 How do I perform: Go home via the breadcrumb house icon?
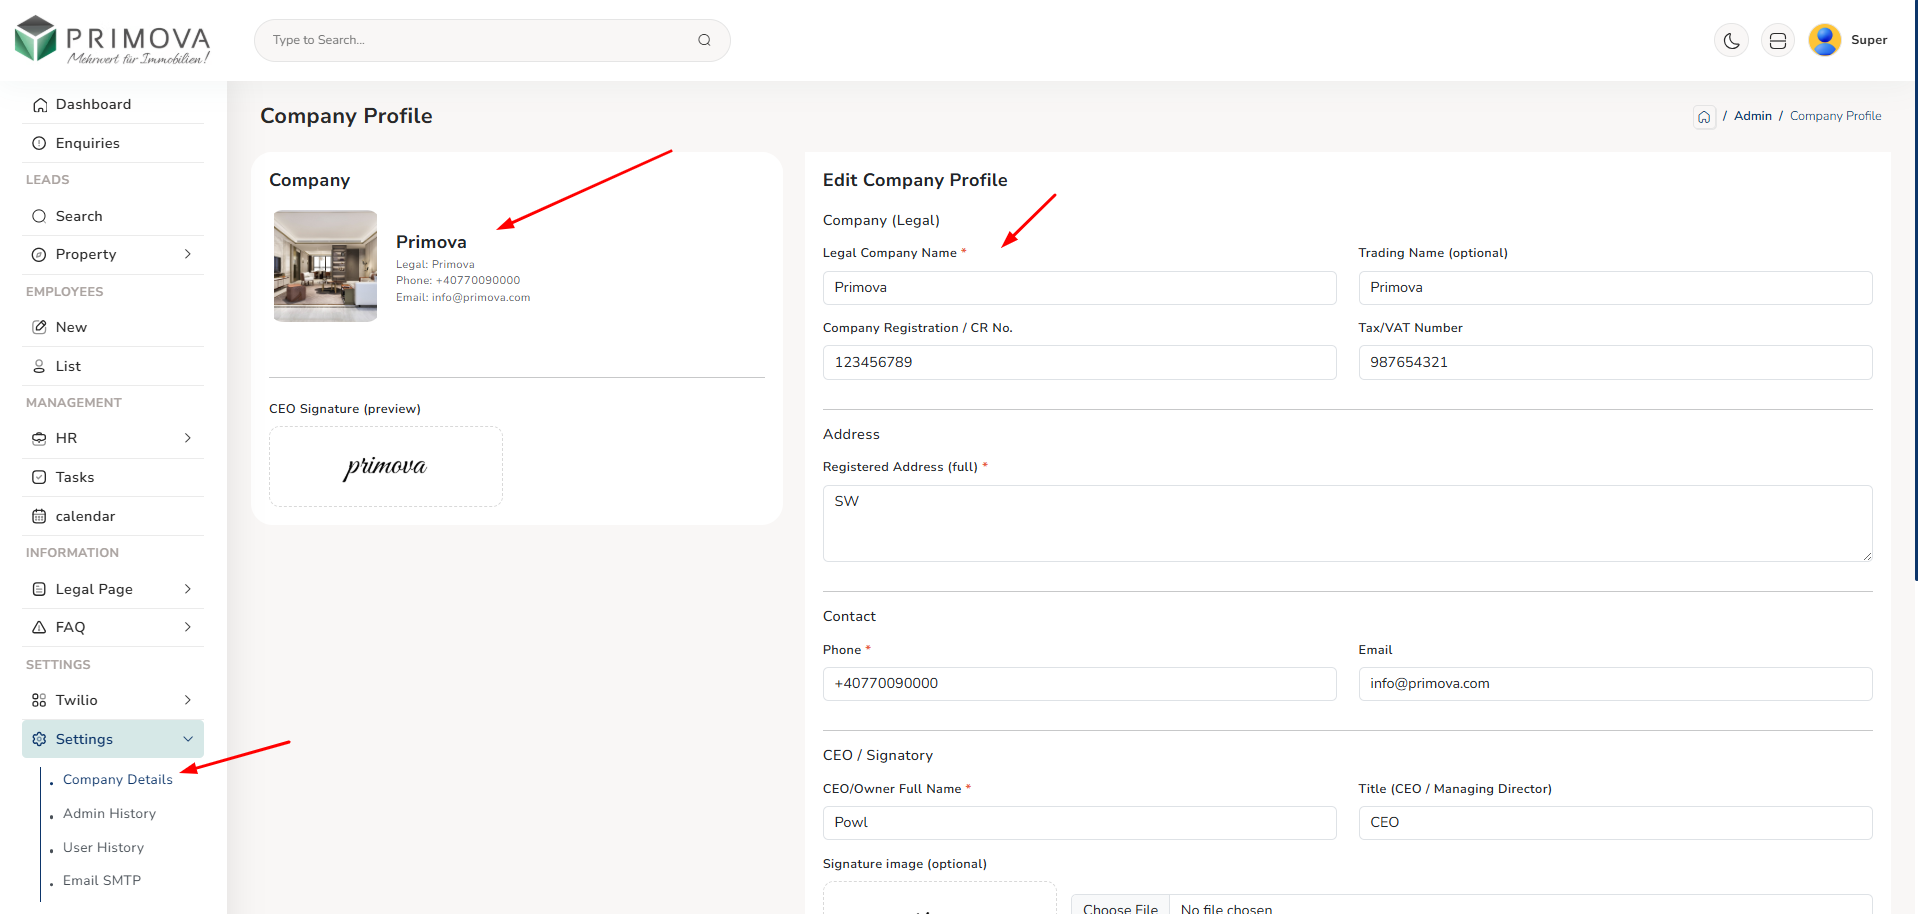(1704, 117)
